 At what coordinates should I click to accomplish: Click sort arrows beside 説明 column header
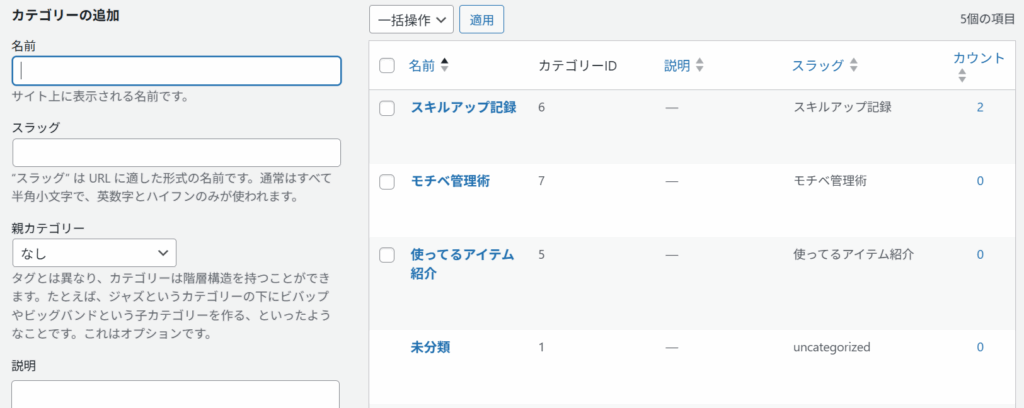pyautogui.click(x=700, y=65)
